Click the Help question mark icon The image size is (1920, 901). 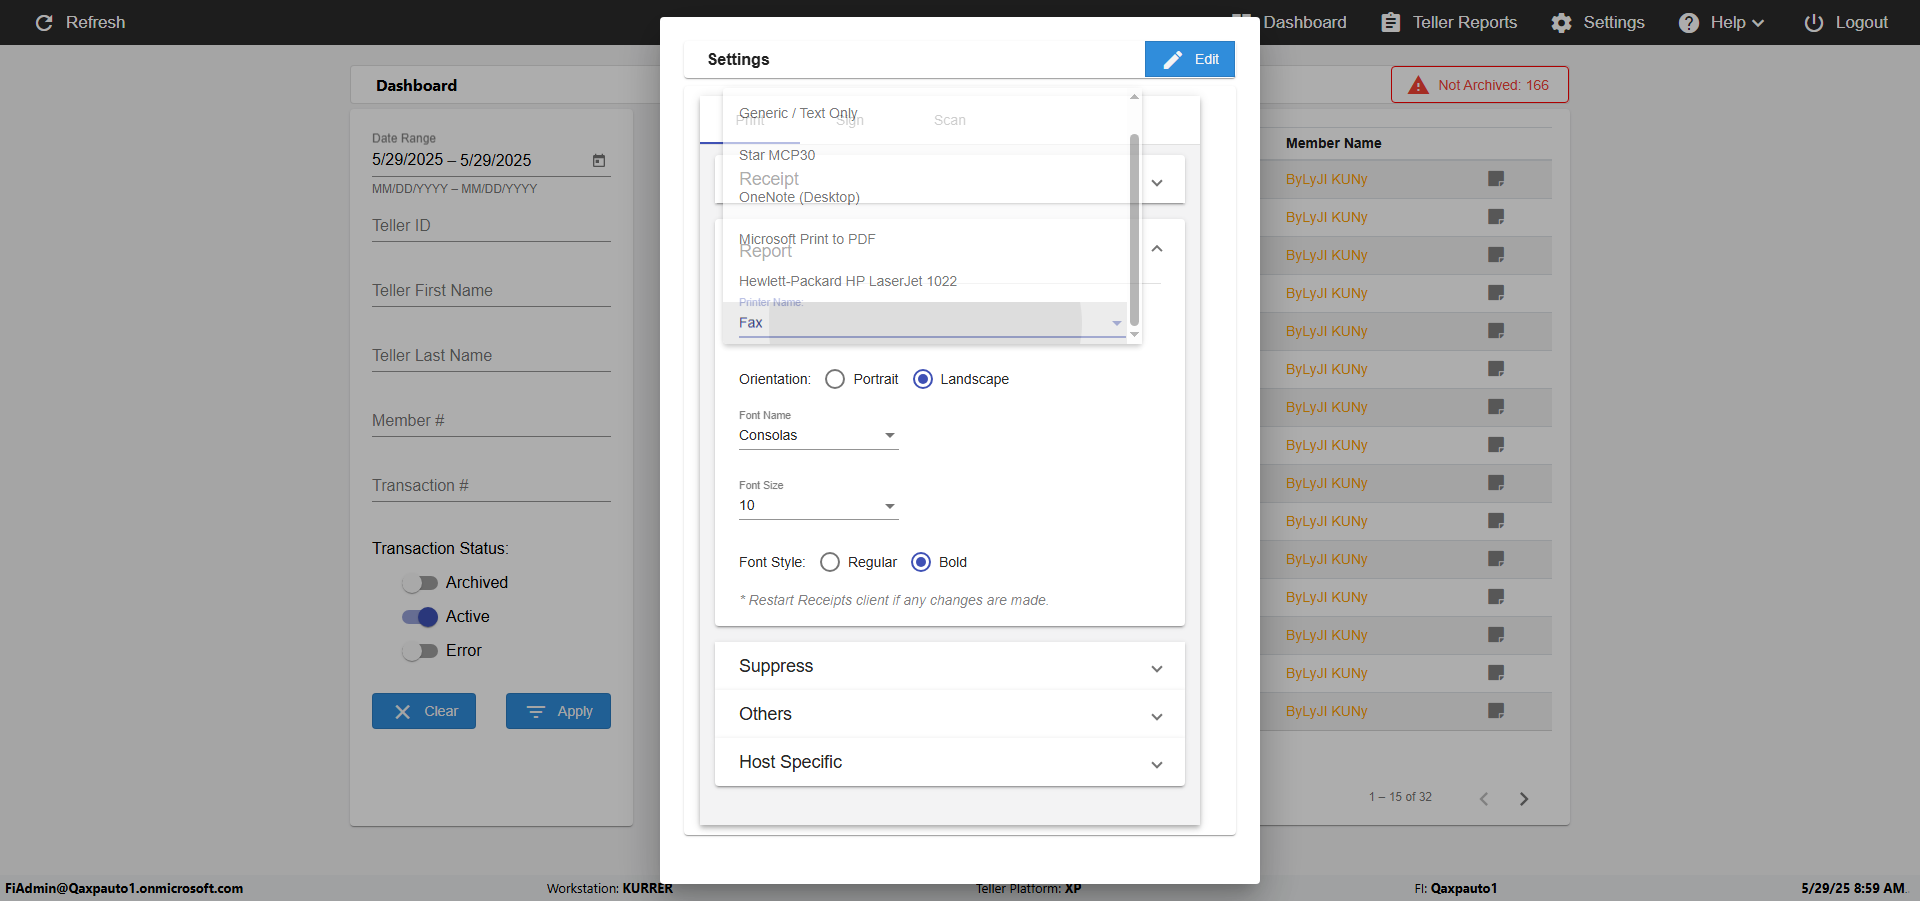point(1688,22)
